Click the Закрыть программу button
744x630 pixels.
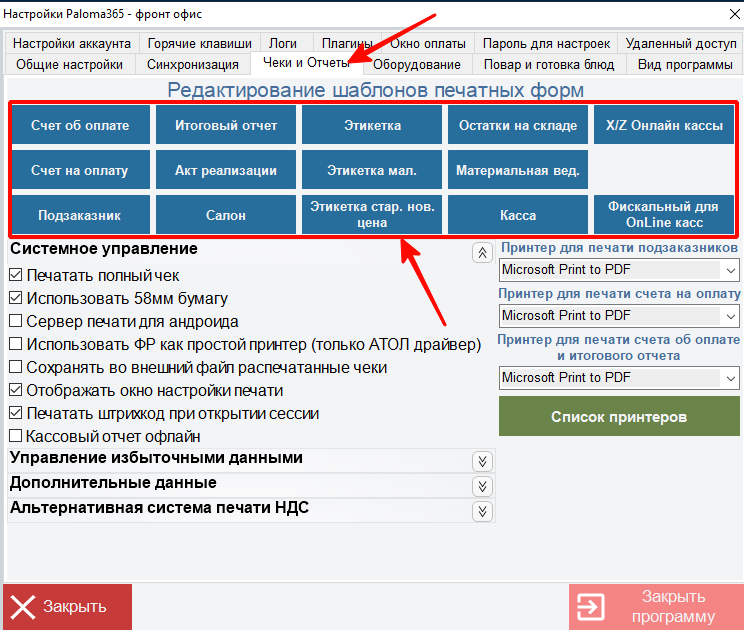tap(656, 607)
